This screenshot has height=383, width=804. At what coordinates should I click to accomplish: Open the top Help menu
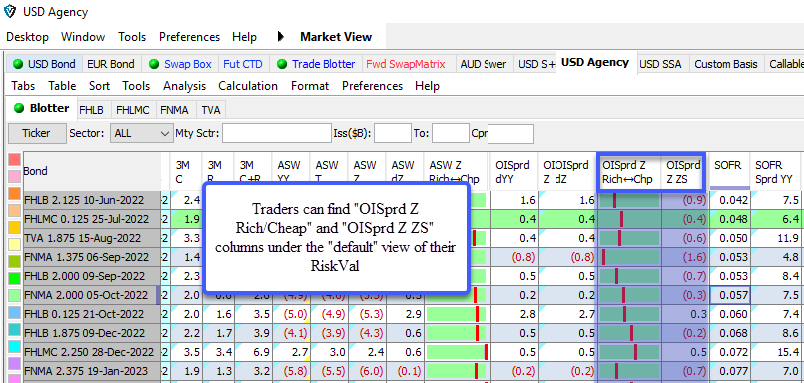(244, 37)
